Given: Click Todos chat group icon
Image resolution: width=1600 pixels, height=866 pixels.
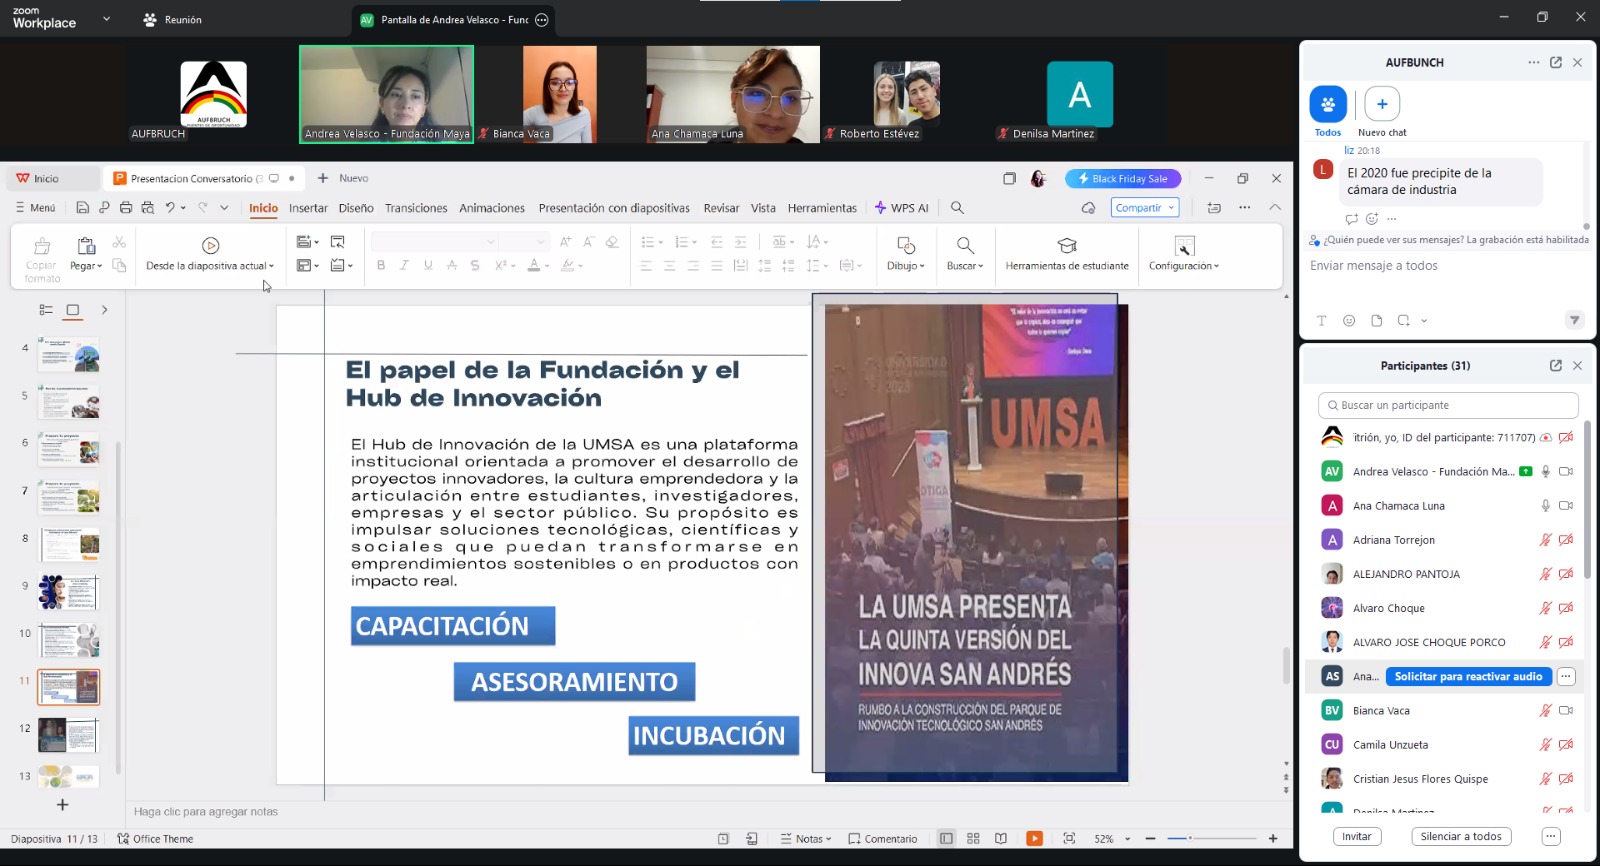Looking at the screenshot, I should [1328, 104].
